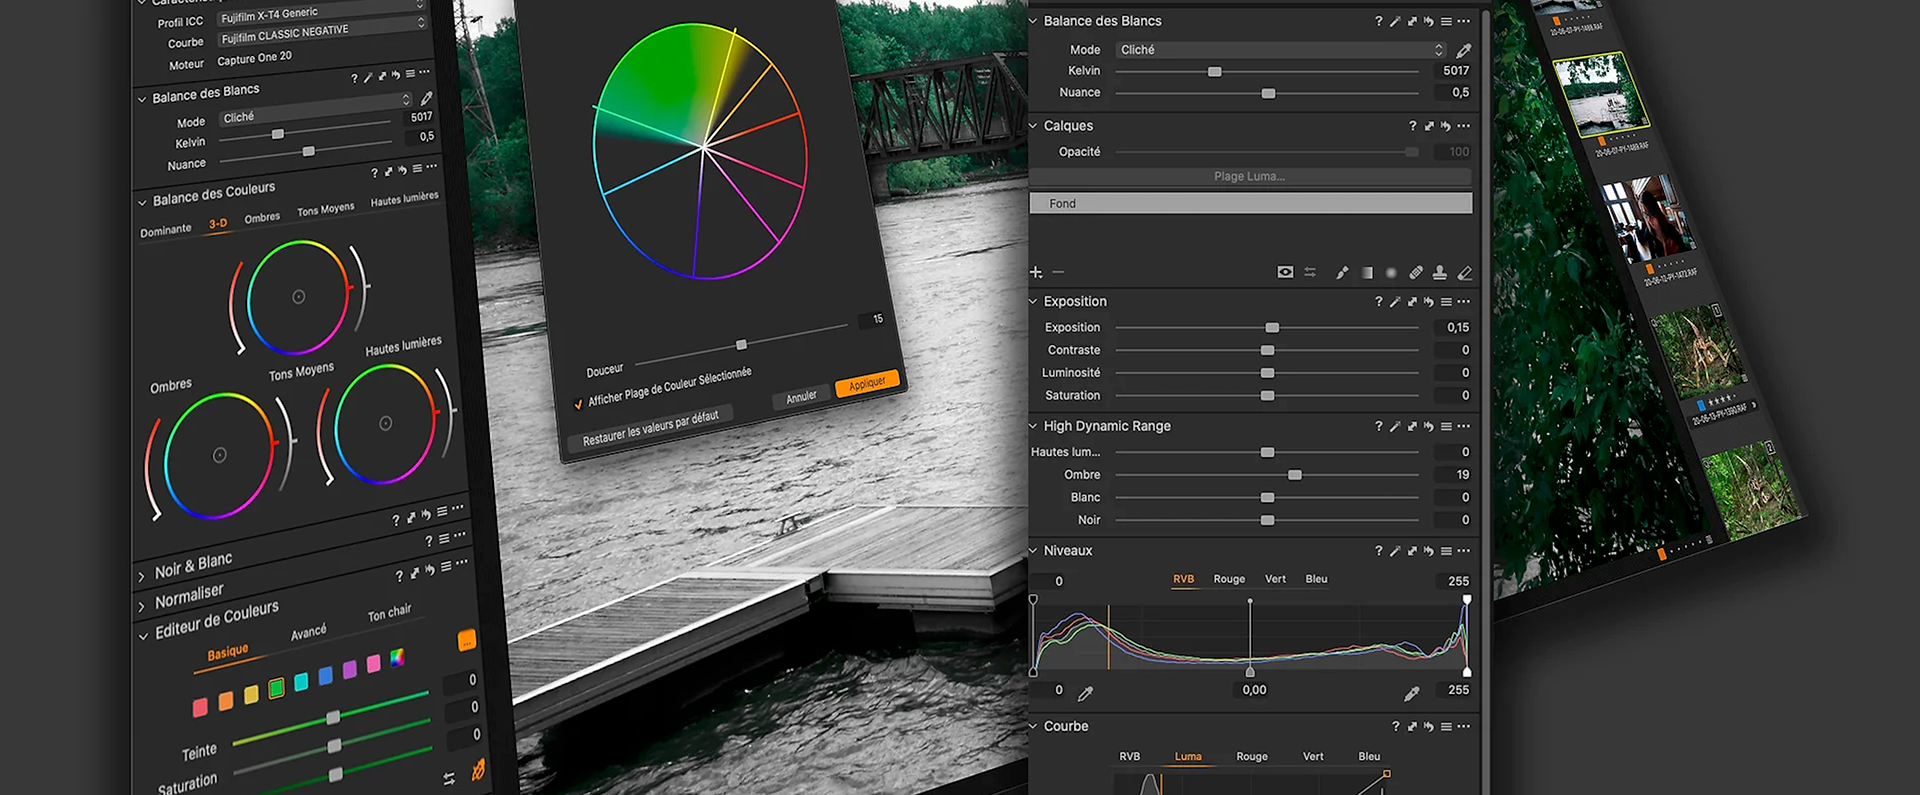Select the Luma tab in Courbe
The height and width of the screenshot is (795, 1920).
1188,757
